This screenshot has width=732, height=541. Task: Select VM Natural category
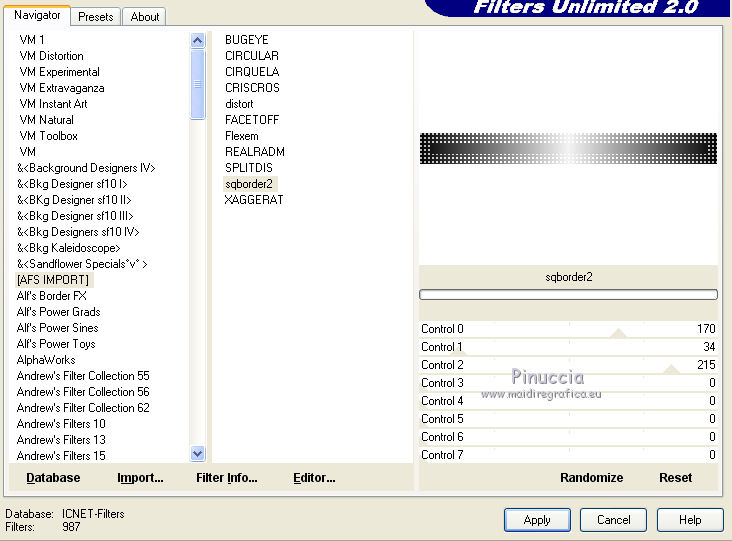46,120
